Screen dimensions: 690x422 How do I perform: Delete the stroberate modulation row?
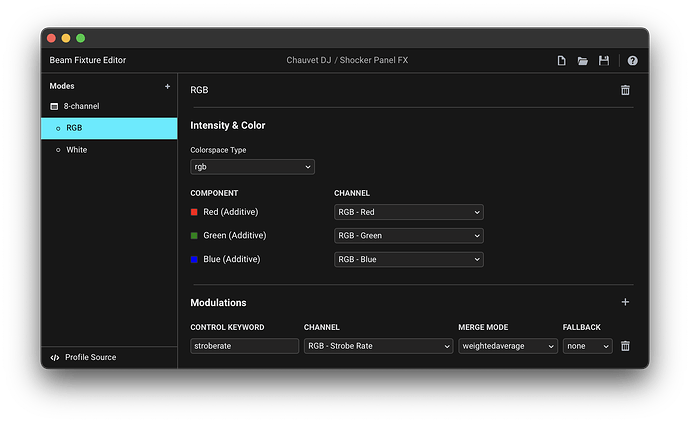[625, 346]
